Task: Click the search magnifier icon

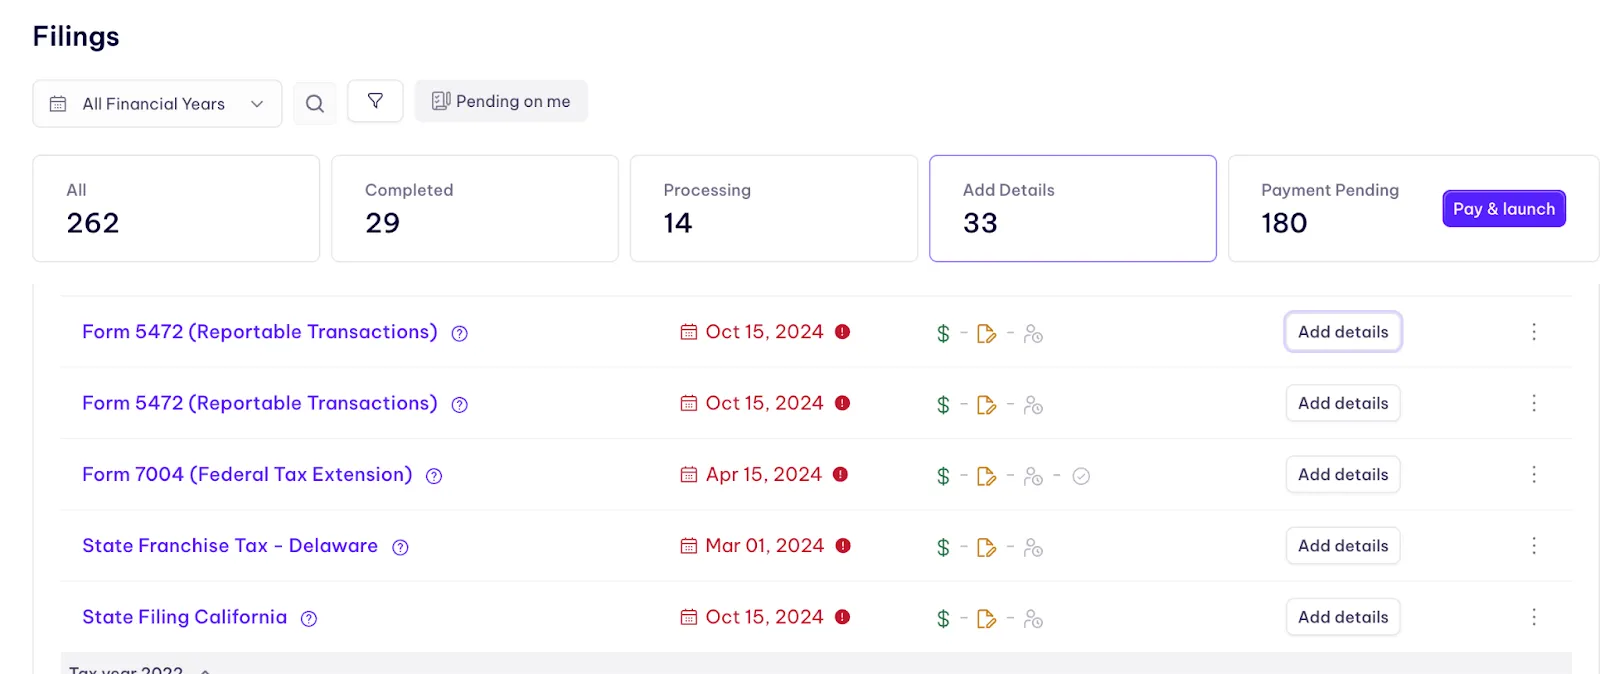Action: tap(315, 103)
